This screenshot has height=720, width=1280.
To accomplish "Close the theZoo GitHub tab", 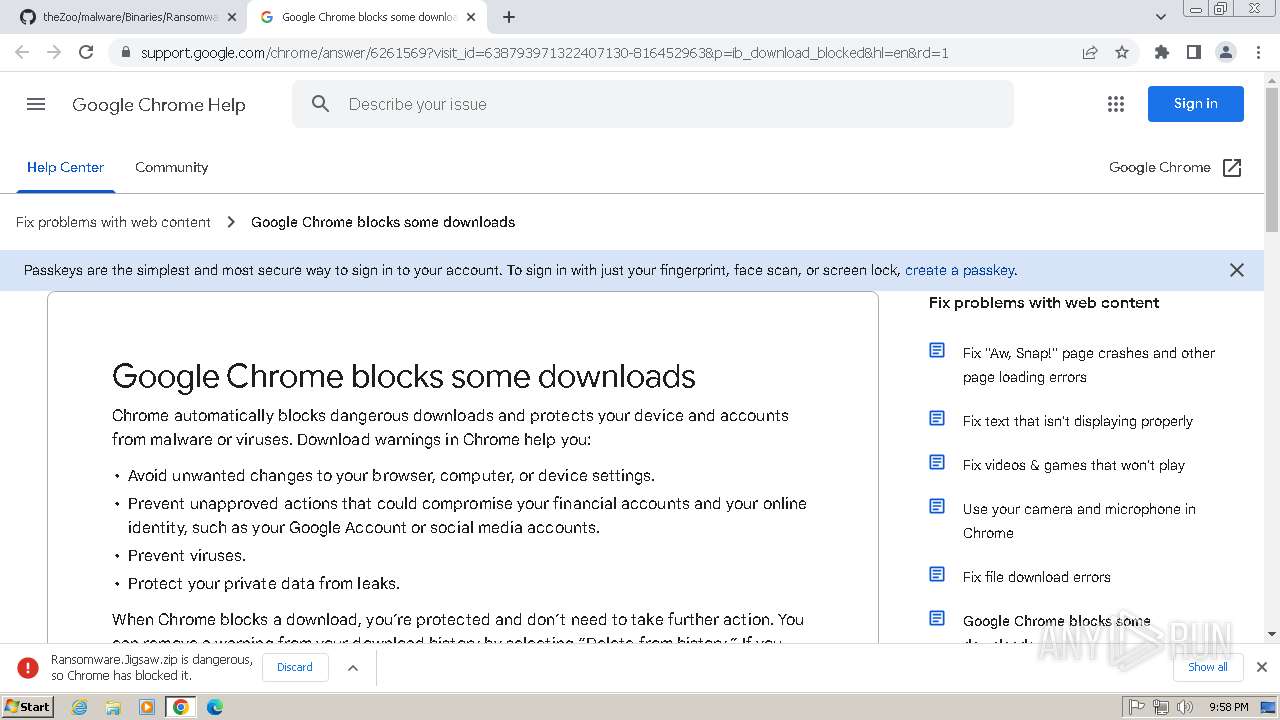I will tap(232, 17).
